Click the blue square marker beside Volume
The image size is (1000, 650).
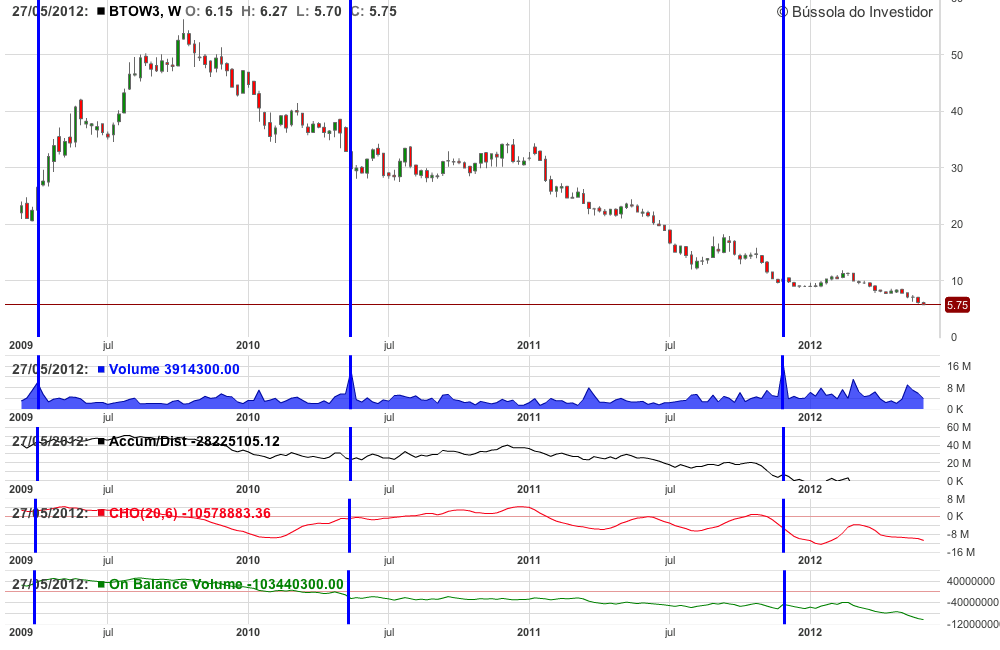coord(101,369)
